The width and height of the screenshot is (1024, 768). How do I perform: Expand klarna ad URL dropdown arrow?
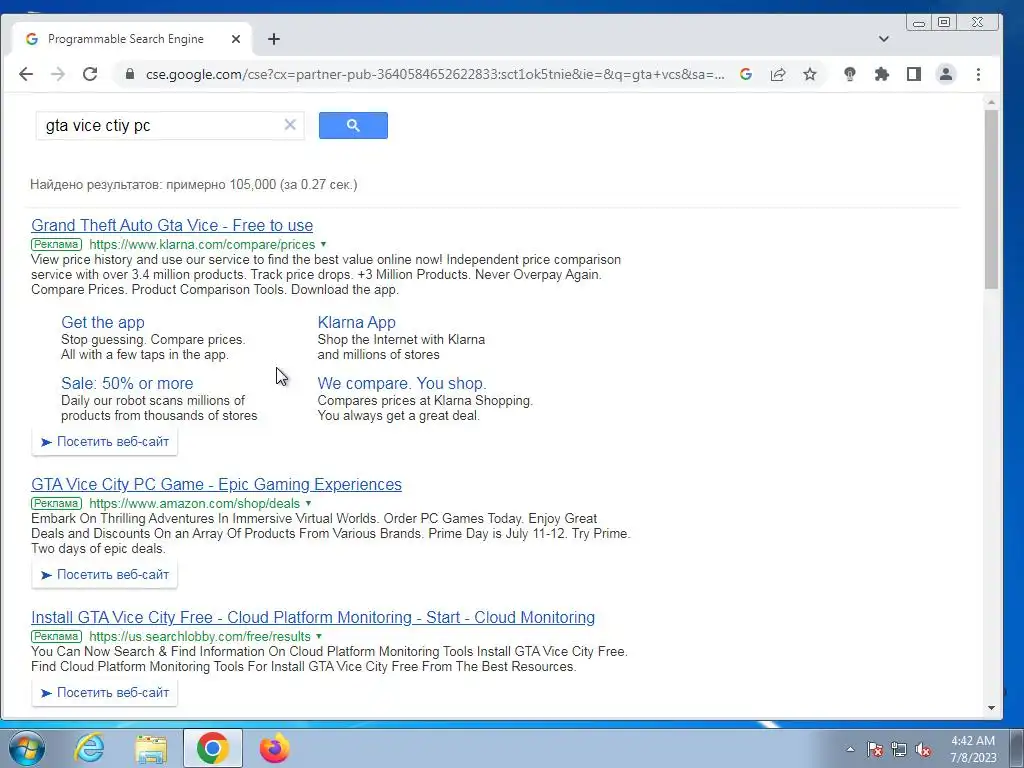click(323, 244)
